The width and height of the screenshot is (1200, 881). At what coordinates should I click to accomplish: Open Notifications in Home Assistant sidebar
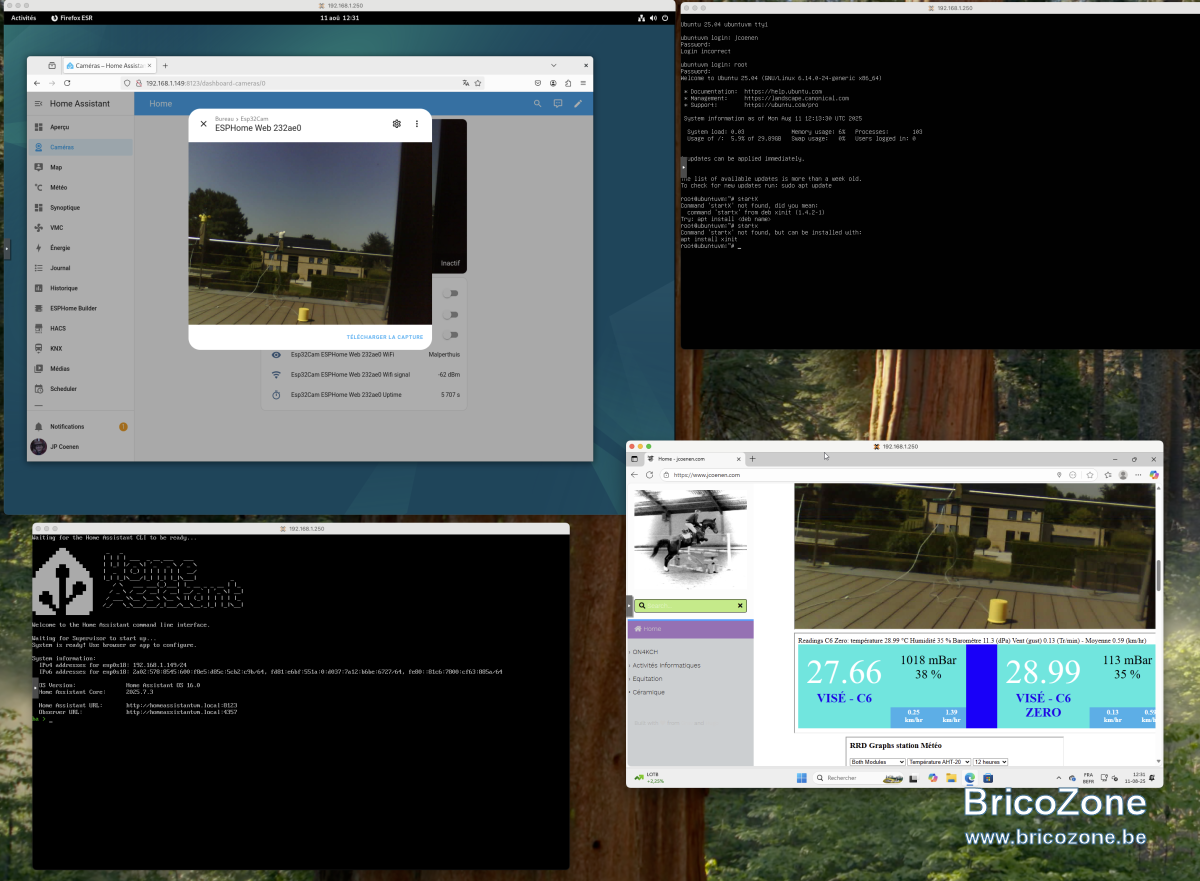(80, 426)
